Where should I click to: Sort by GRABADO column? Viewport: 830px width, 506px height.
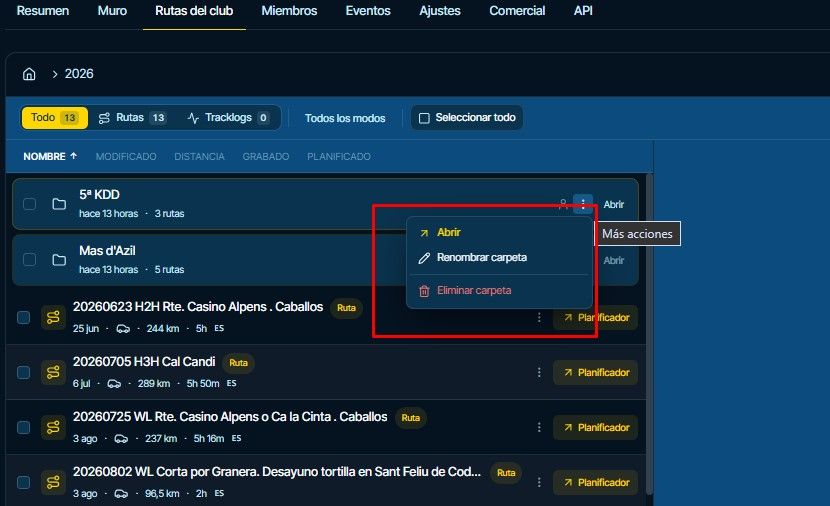[266, 156]
